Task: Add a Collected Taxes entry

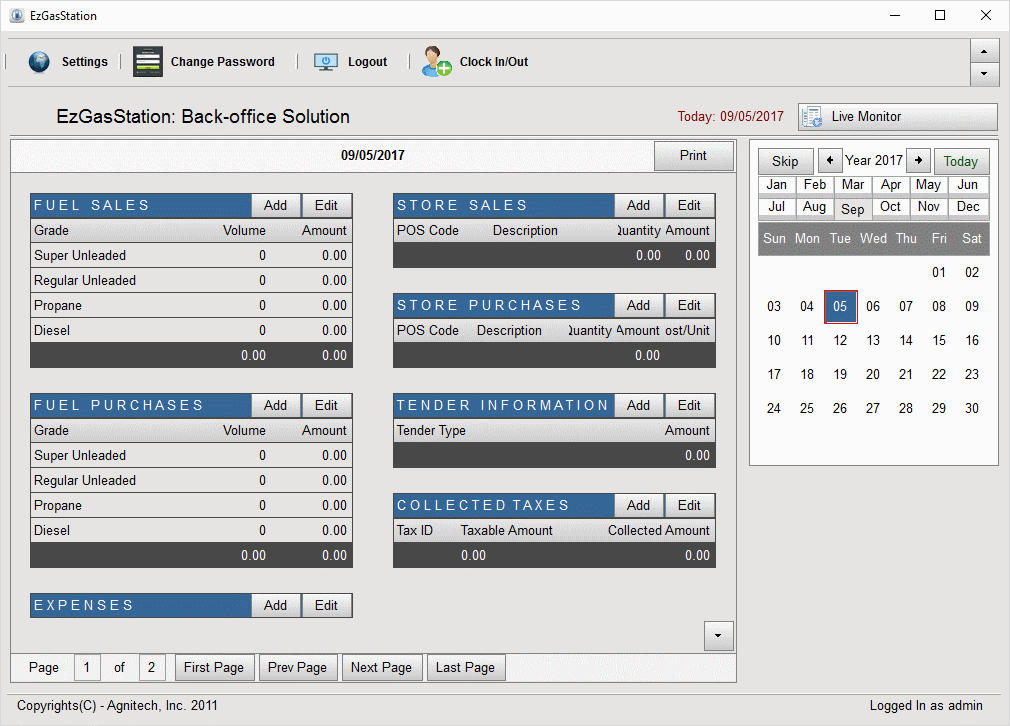Action: 638,506
